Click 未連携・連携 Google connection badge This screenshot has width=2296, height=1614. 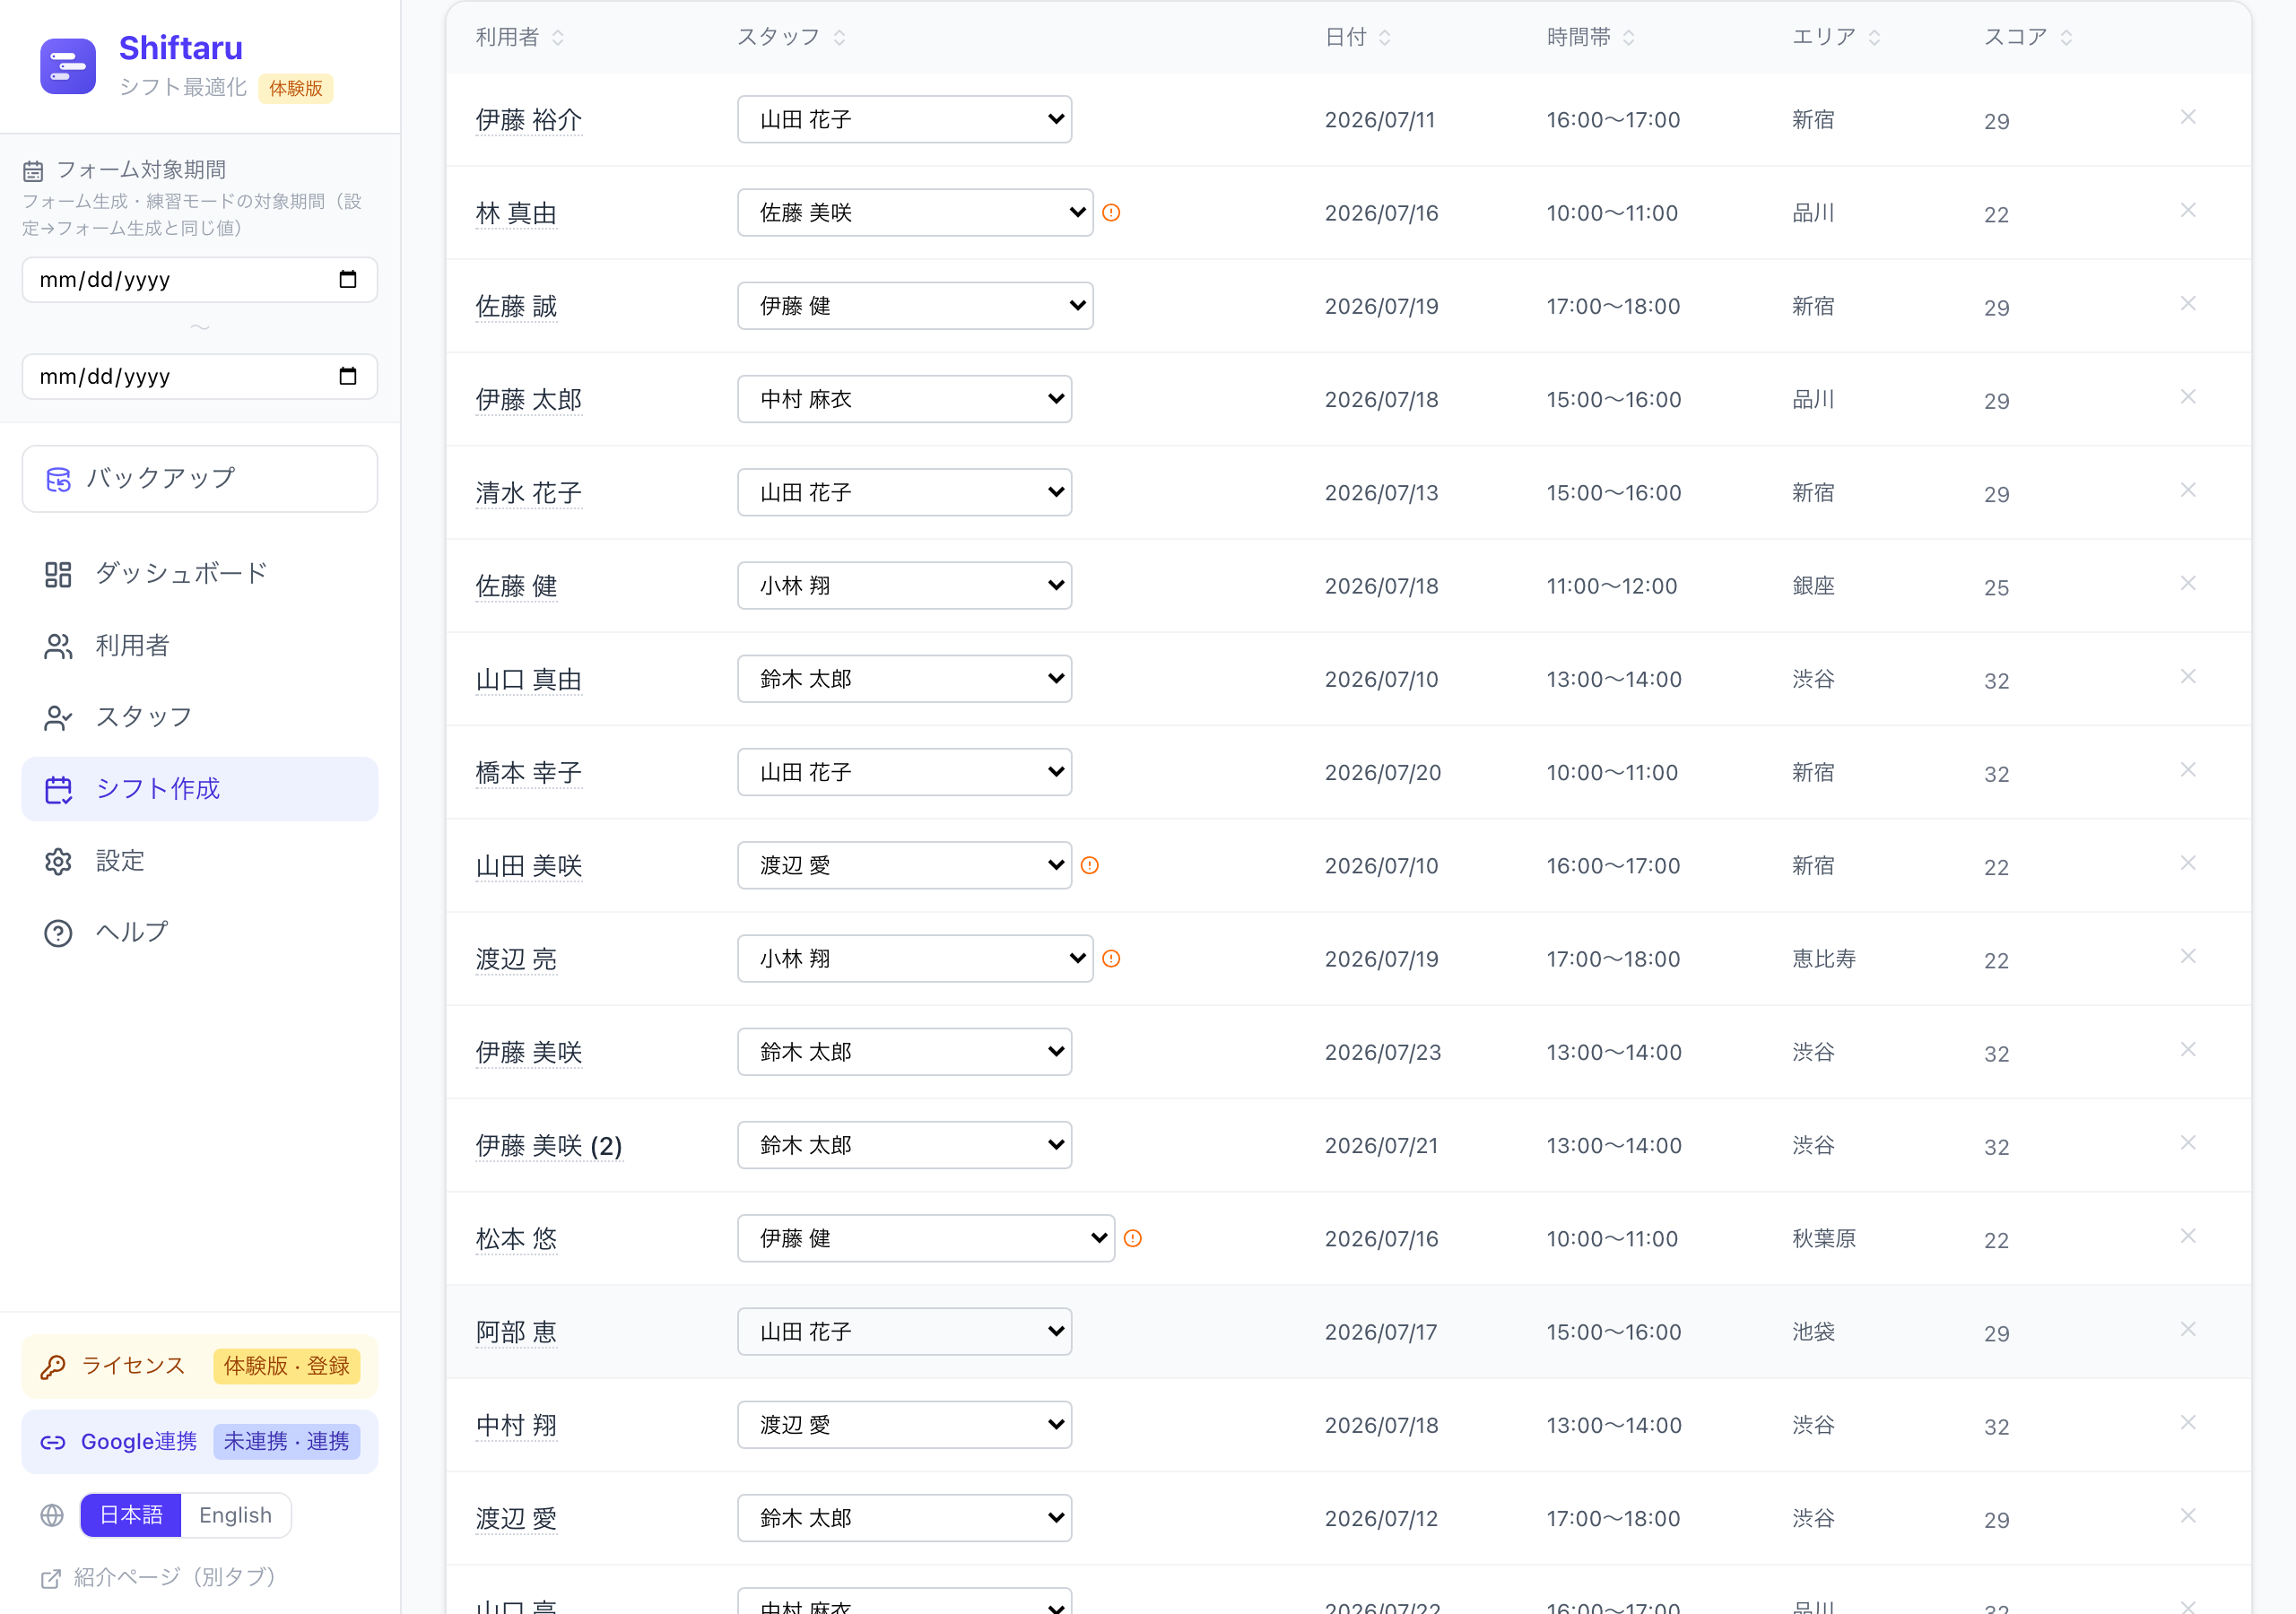[286, 1441]
